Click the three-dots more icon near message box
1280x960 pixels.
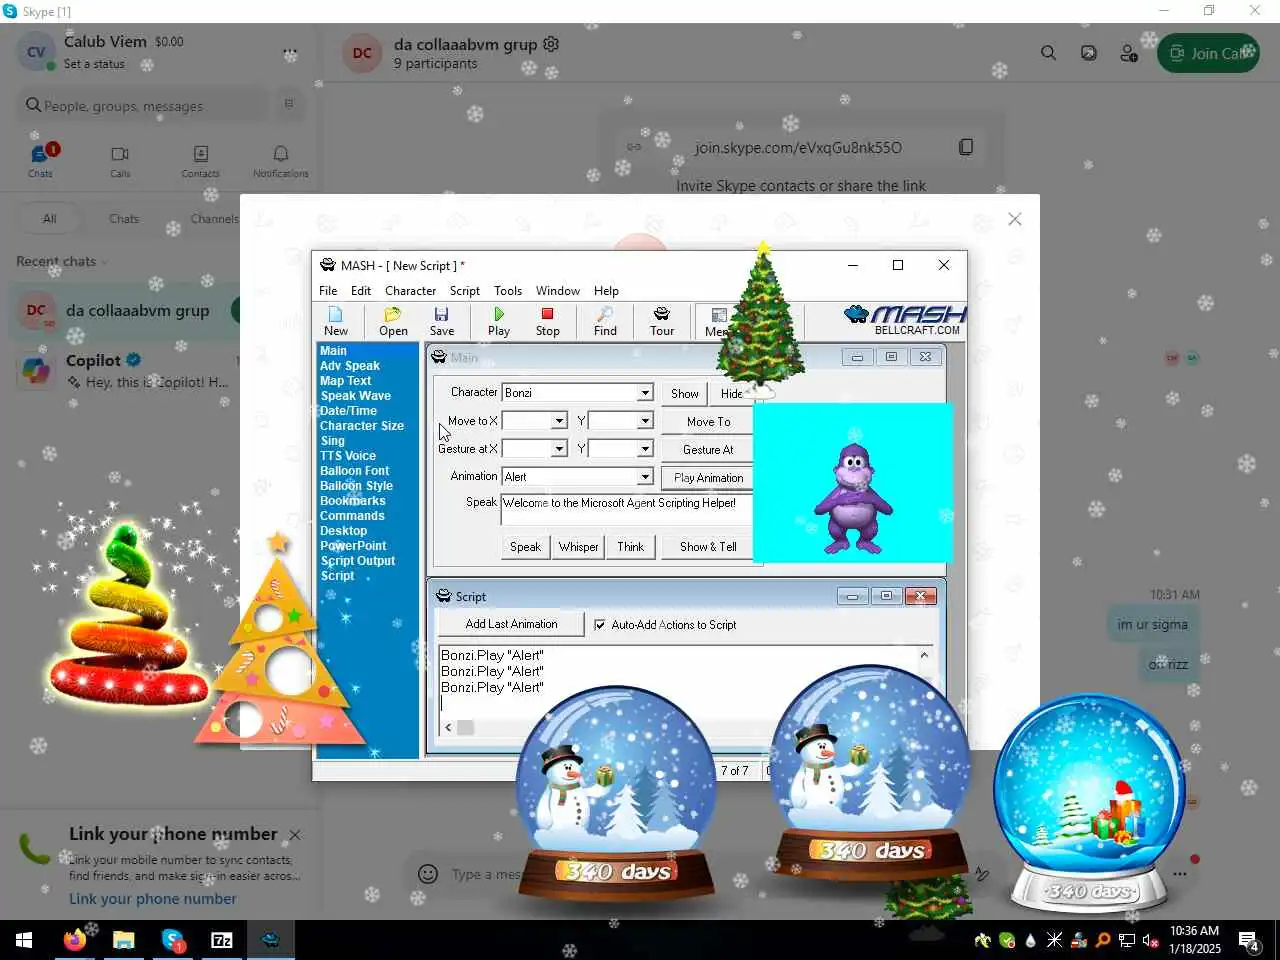(x=1180, y=874)
